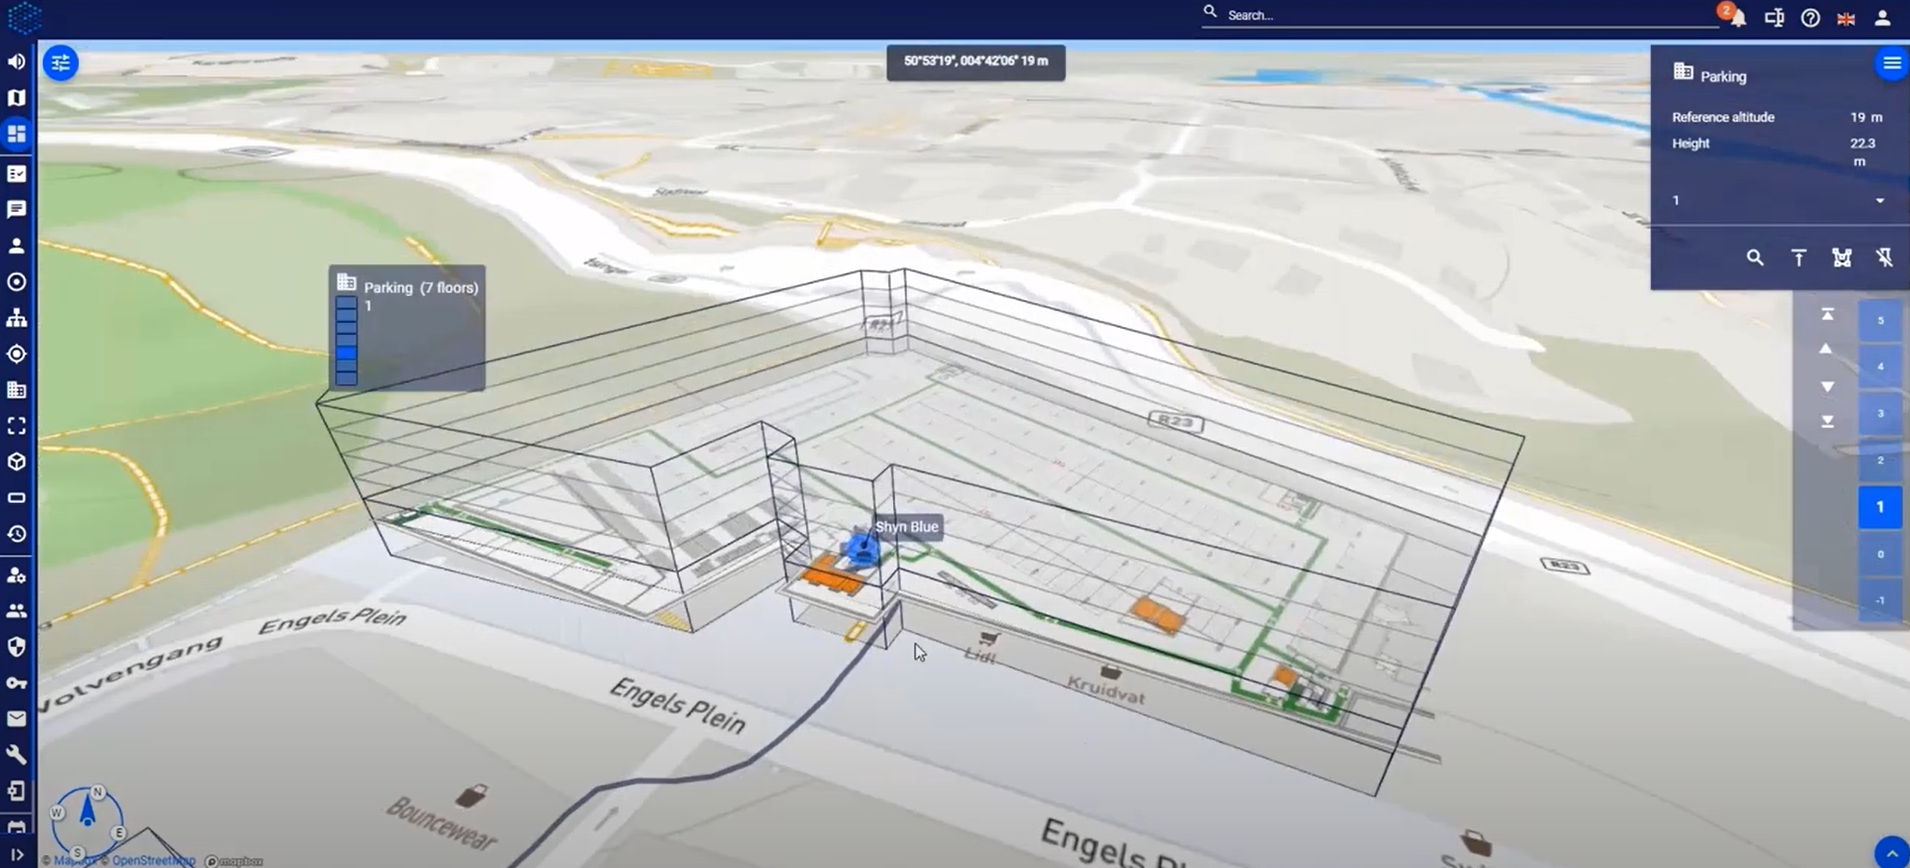Select floor 3 in floor selector
The width and height of the screenshot is (1910, 868).
(1880, 413)
